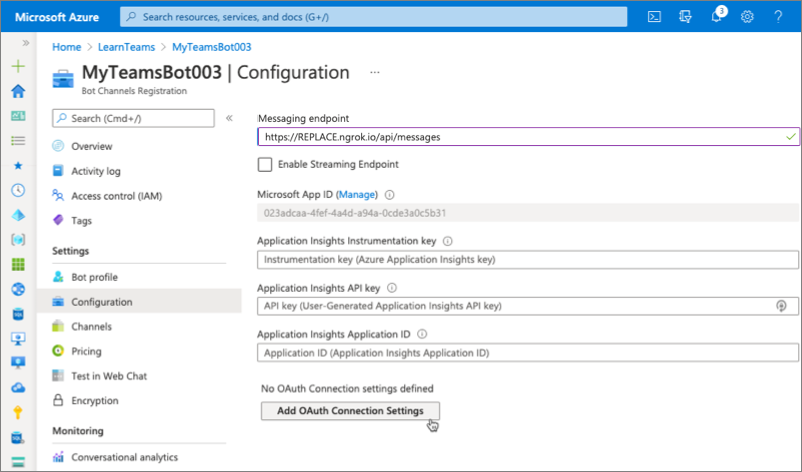Toggle Enable Streaming Endpoint checkbox

tap(265, 165)
